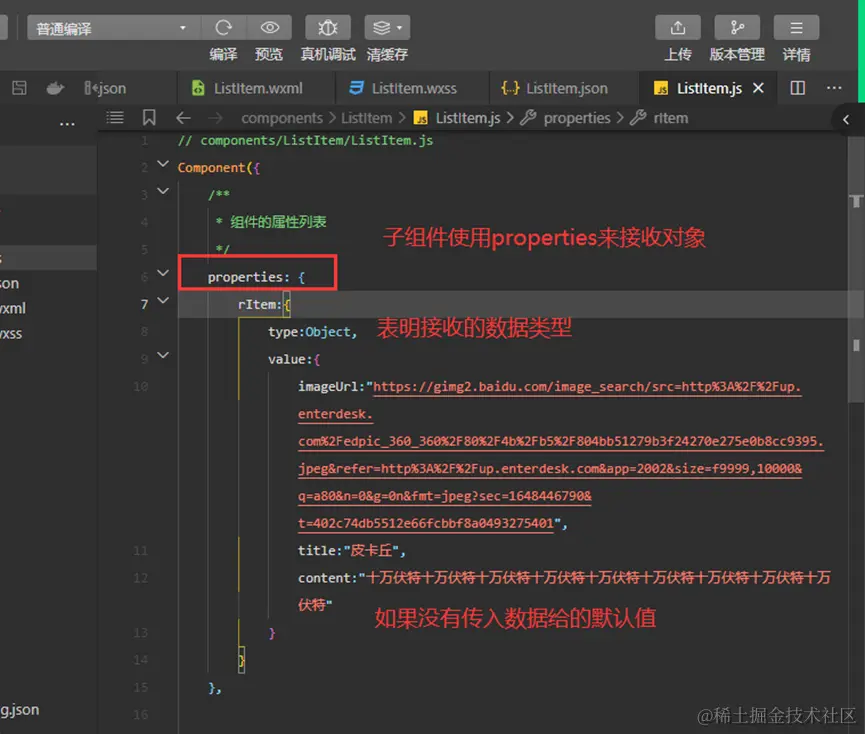Click the content string on line 12
Viewport: 865px width, 734px height.
[x=564, y=591]
